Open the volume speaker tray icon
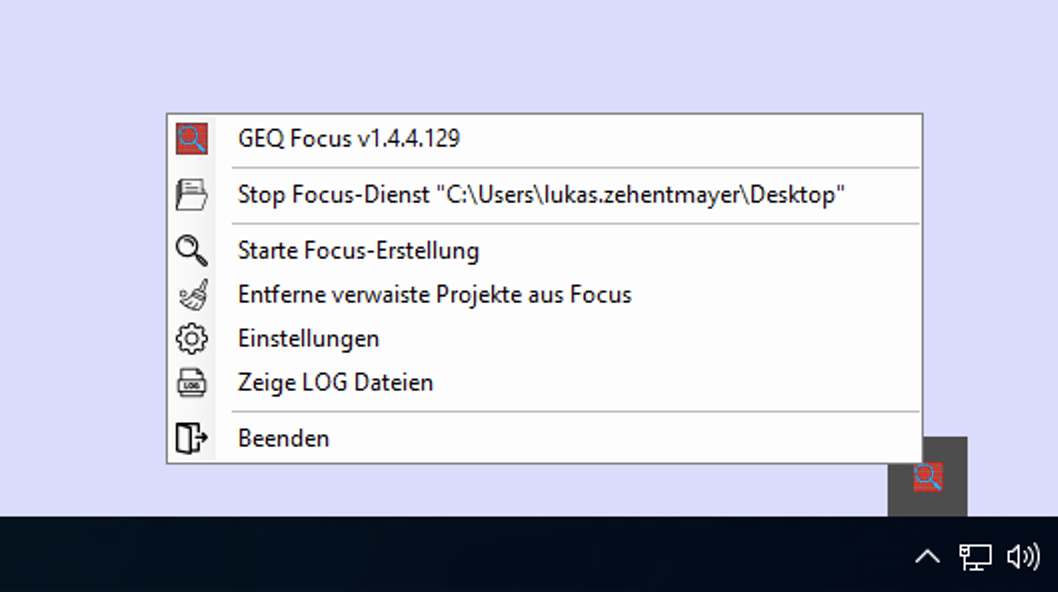 1024,557
